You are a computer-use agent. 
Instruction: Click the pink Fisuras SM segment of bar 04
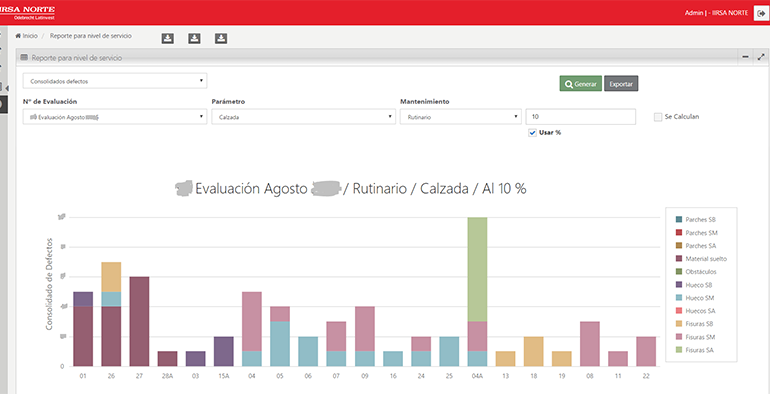coord(251,322)
